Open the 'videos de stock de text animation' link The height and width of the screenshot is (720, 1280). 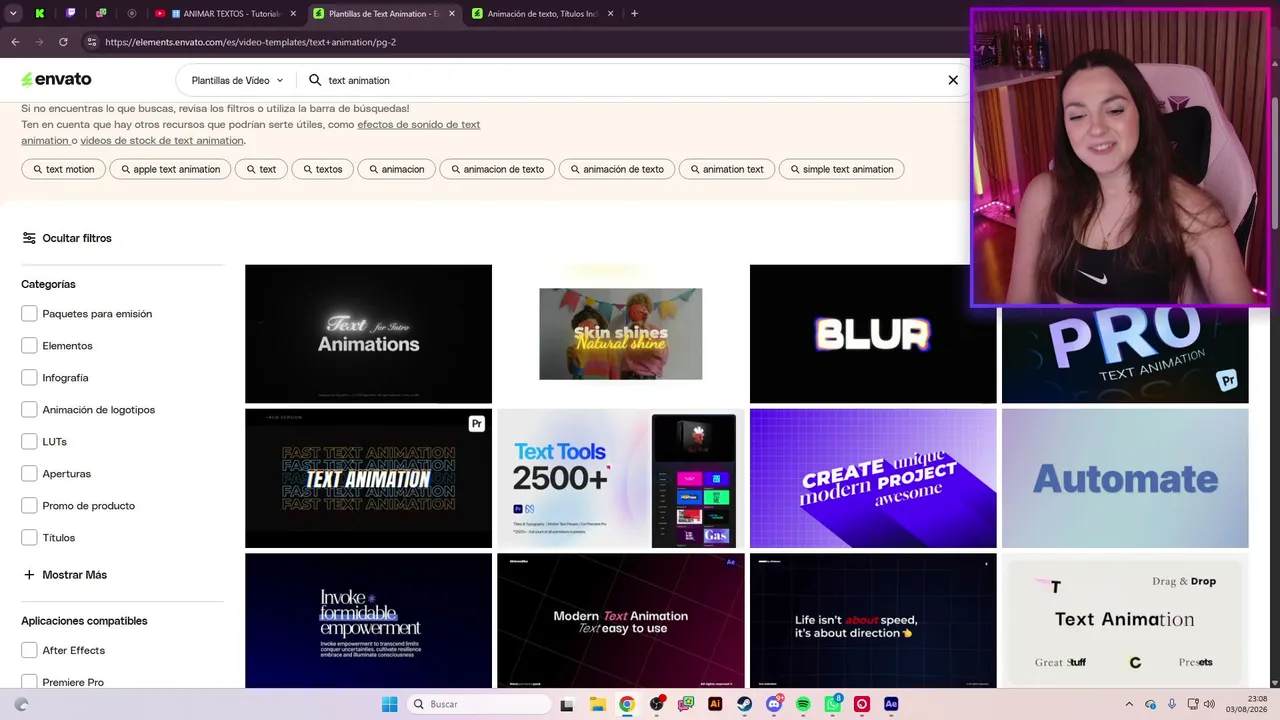[162, 140]
